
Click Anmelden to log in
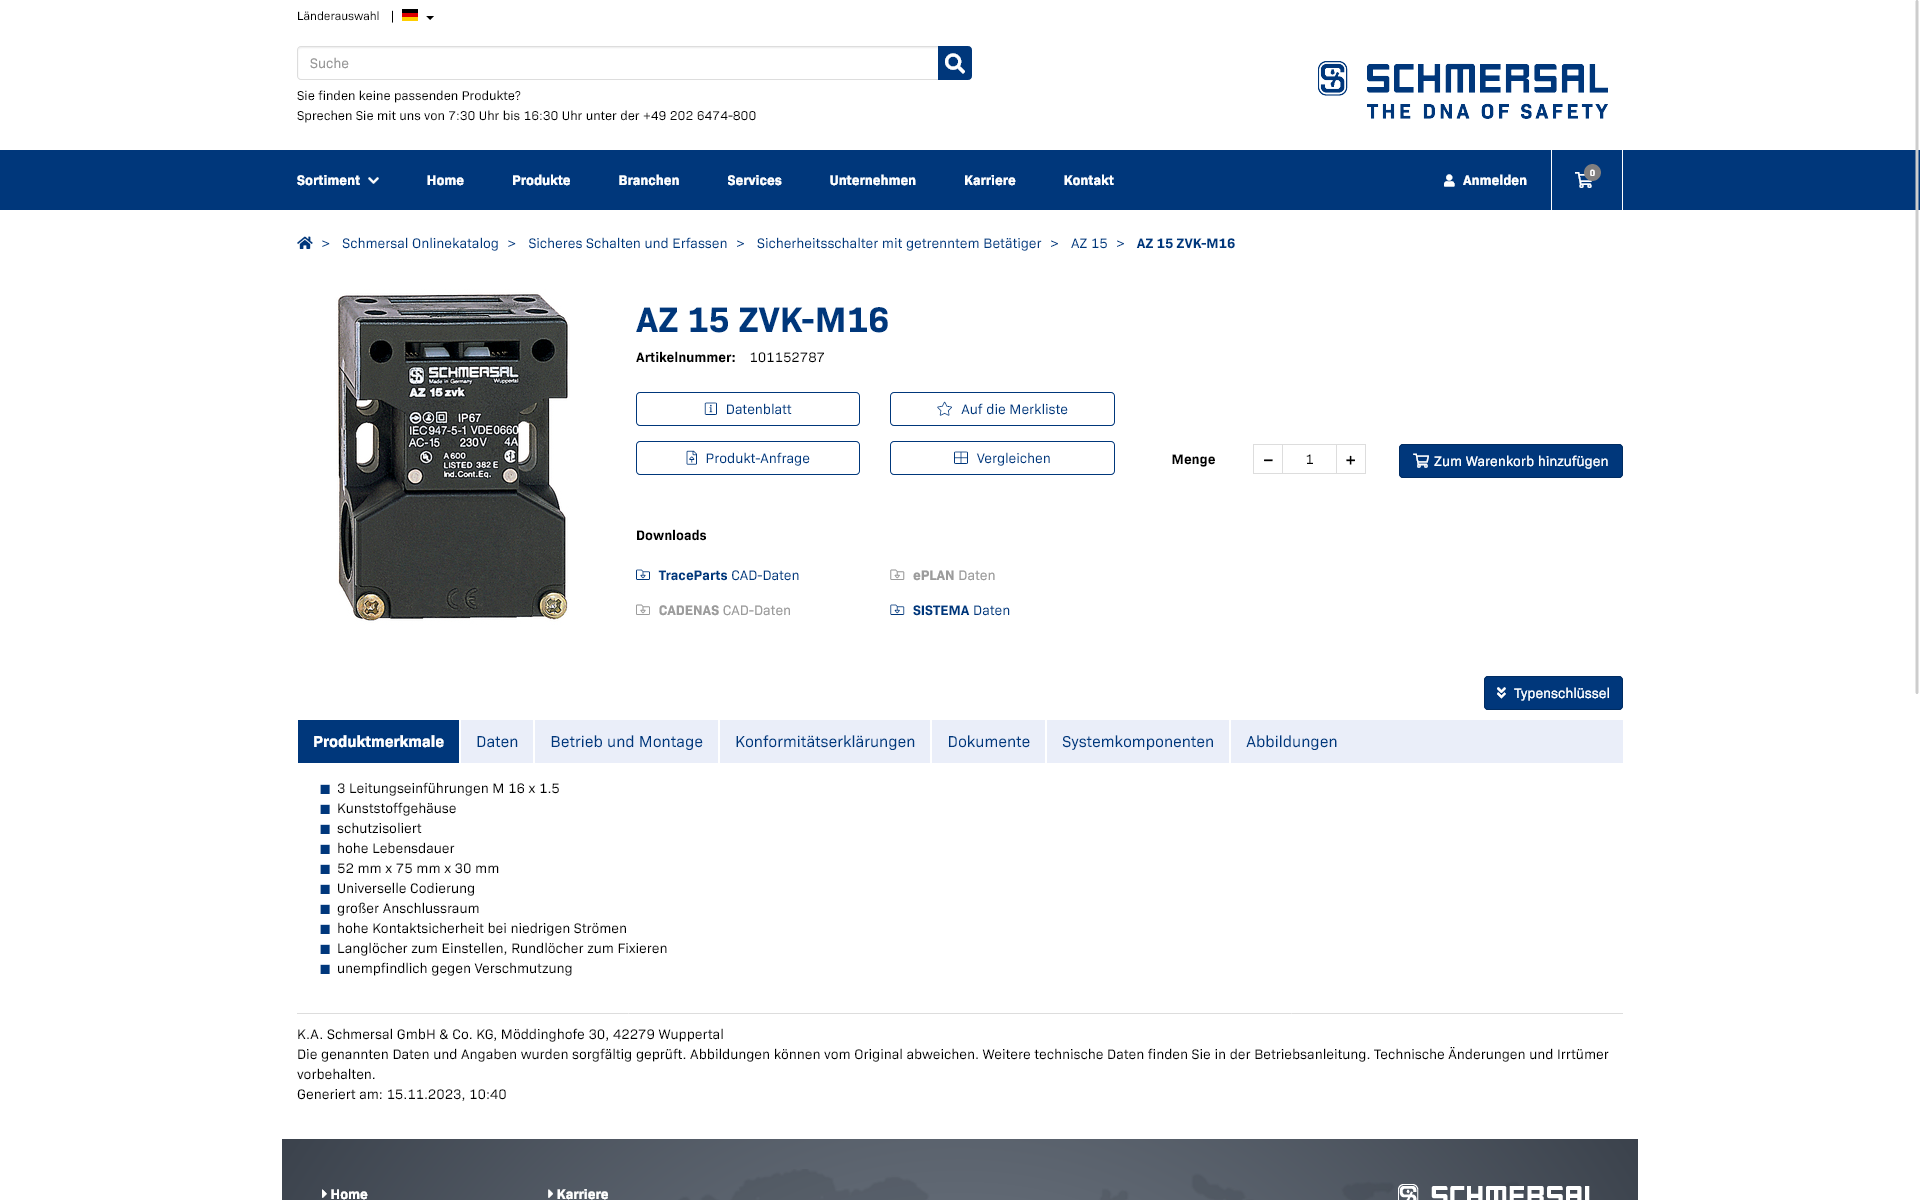tap(1485, 180)
